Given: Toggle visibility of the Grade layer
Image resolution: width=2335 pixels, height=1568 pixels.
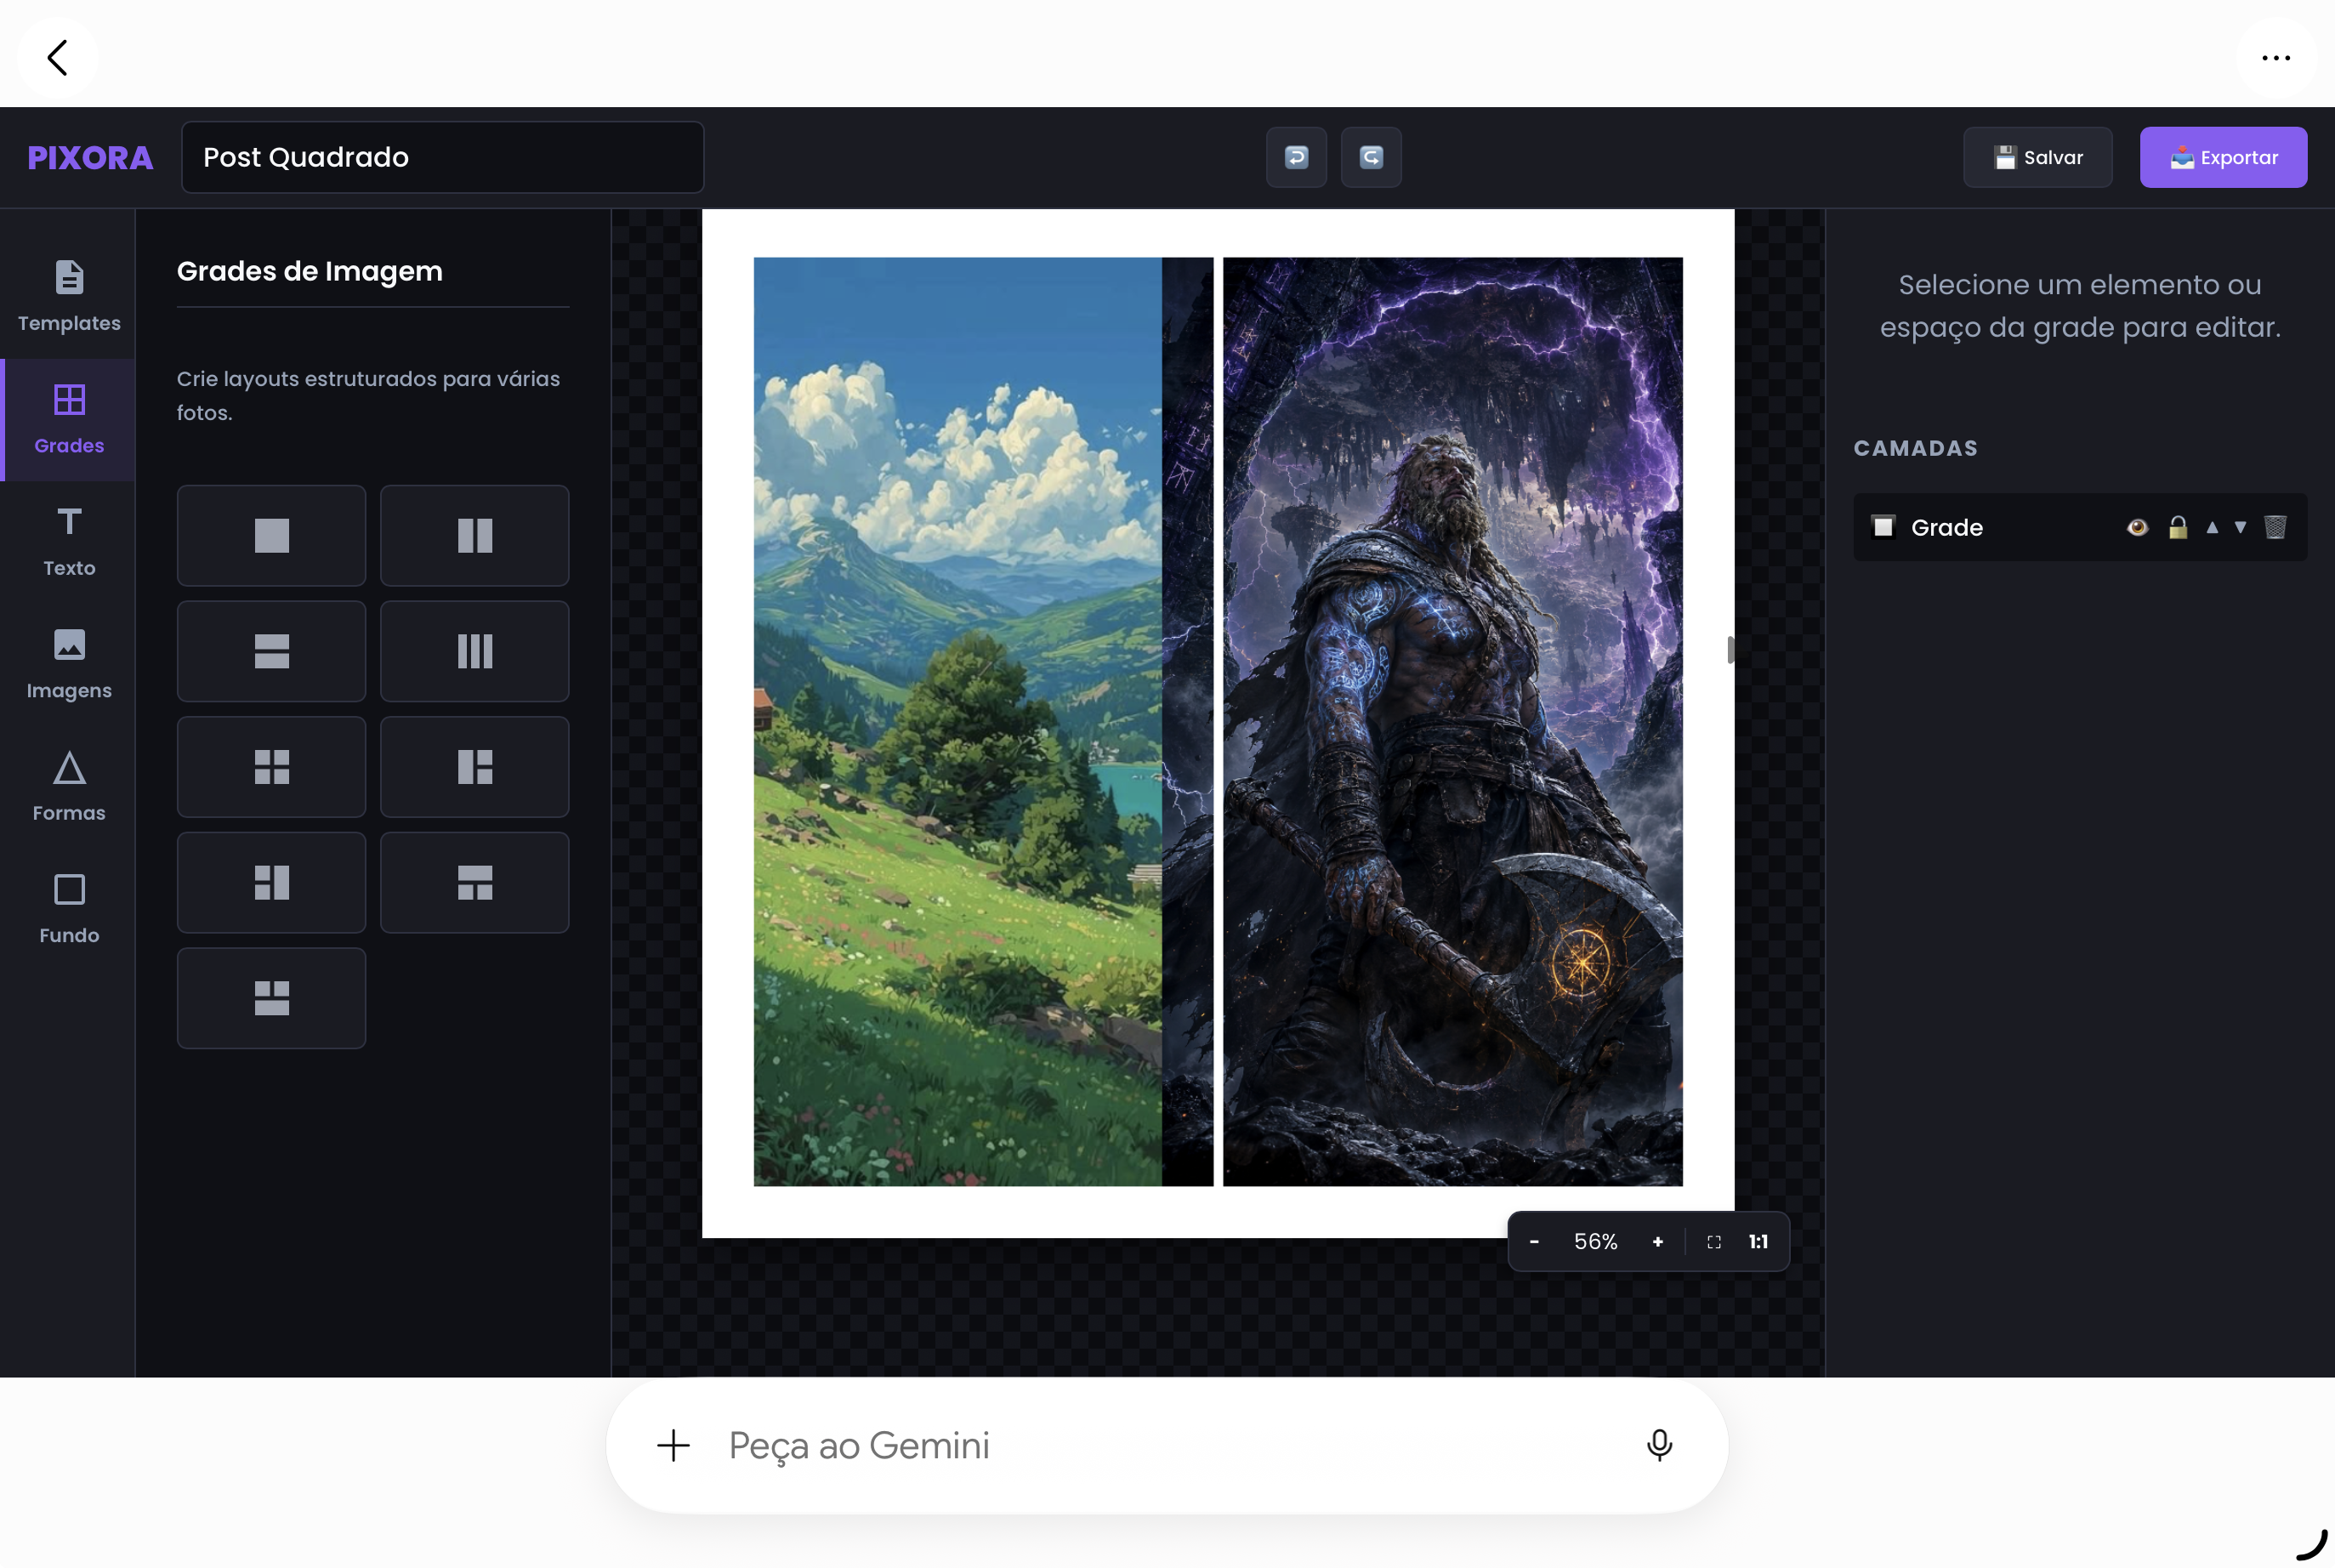Looking at the screenshot, I should [x=2137, y=527].
